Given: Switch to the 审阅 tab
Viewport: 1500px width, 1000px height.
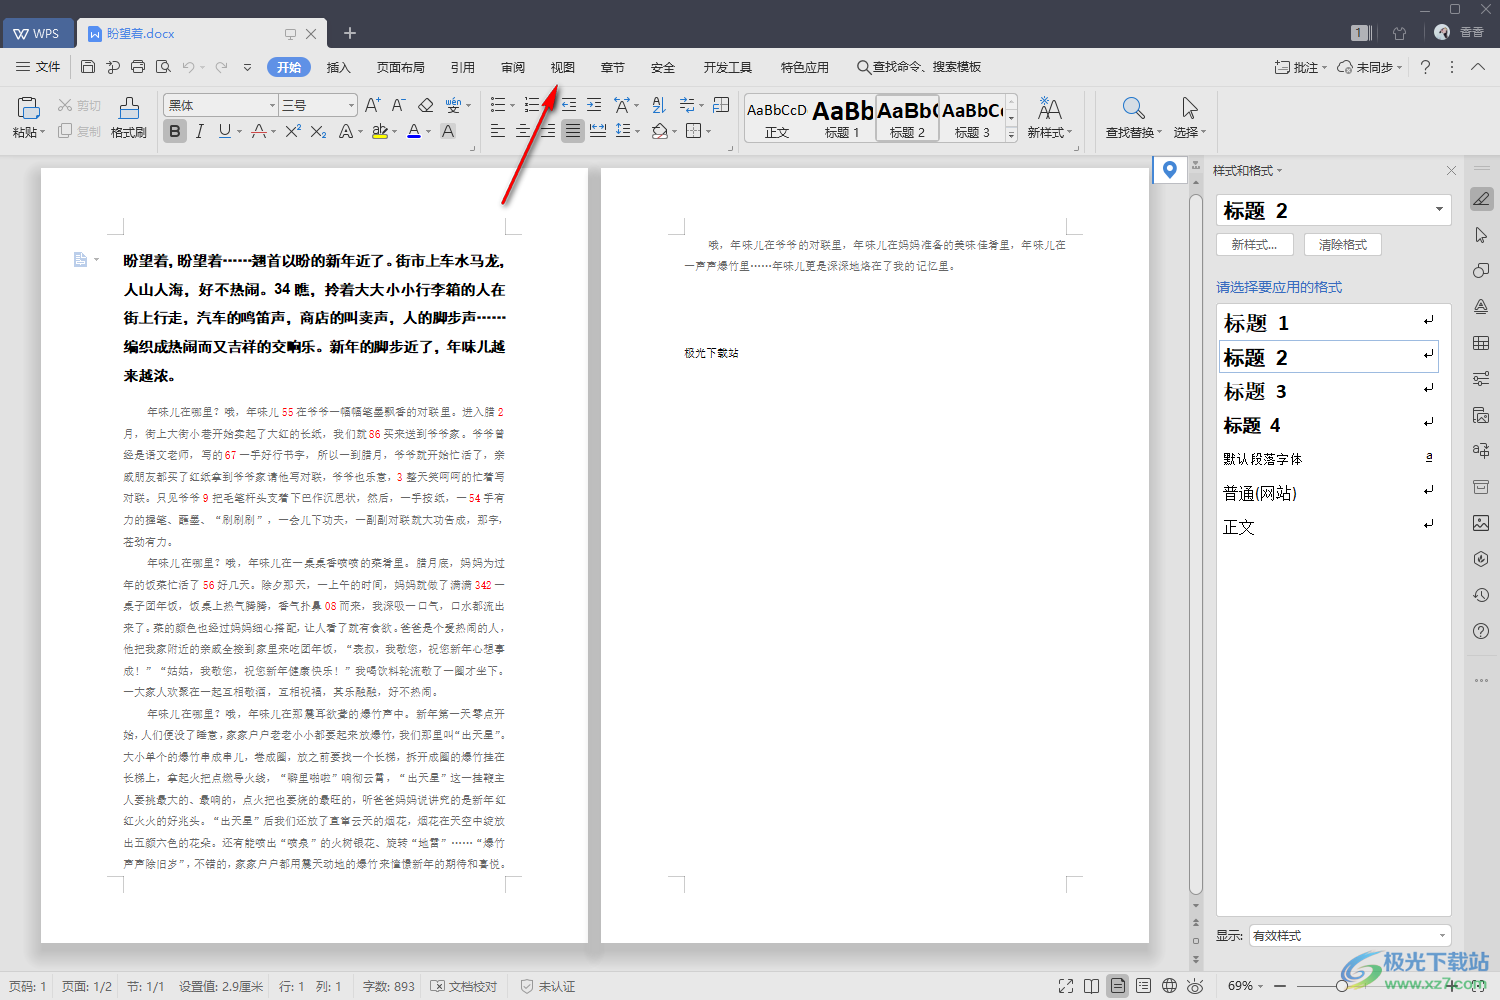Looking at the screenshot, I should click(x=513, y=67).
